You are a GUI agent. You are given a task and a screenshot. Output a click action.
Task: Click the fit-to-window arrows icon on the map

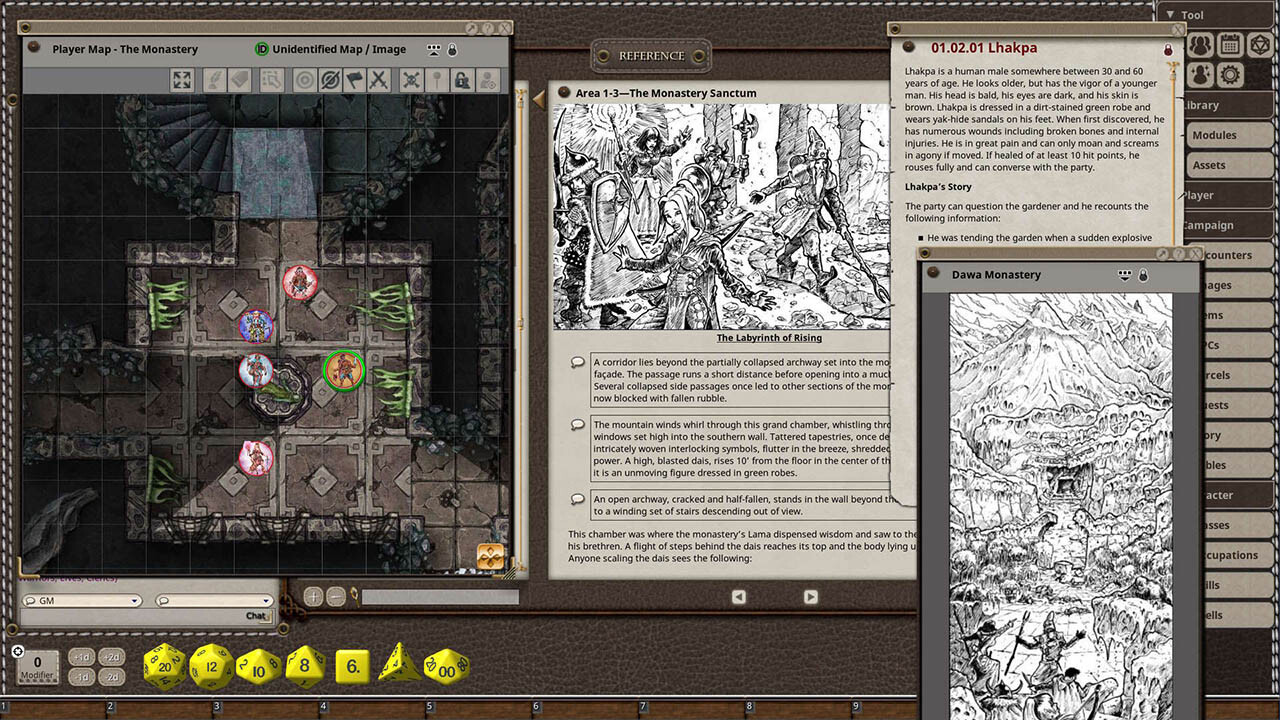coord(182,80)
